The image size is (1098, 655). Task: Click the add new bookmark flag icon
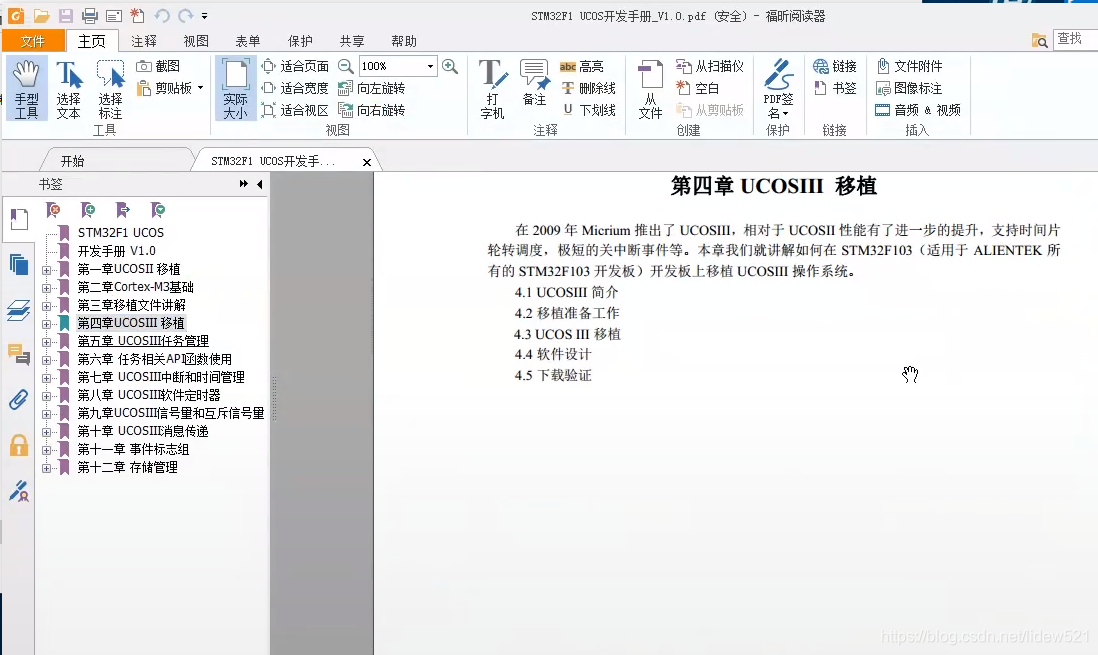[88, 209]
